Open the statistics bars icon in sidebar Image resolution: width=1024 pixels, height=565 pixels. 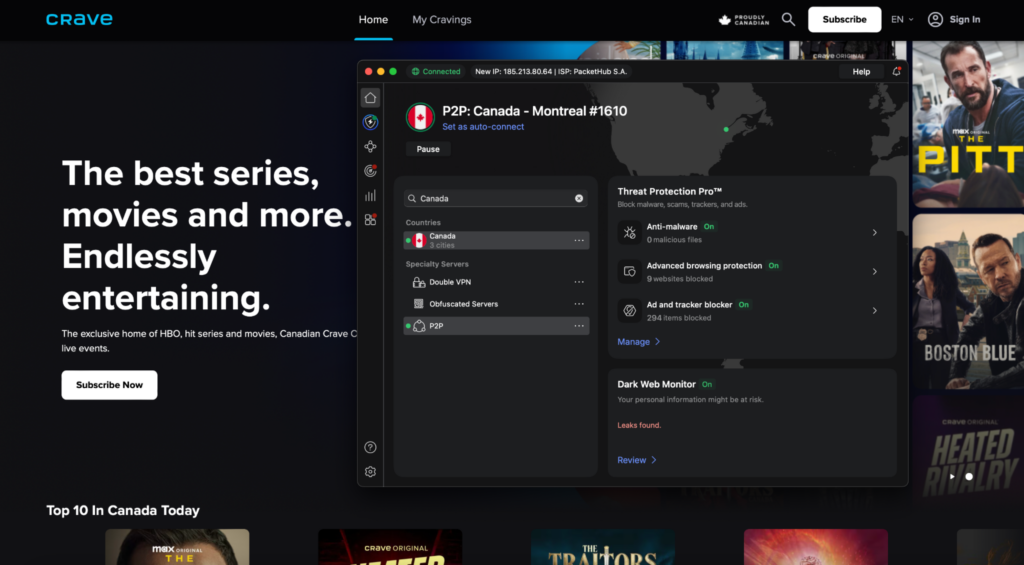(370, 195)
